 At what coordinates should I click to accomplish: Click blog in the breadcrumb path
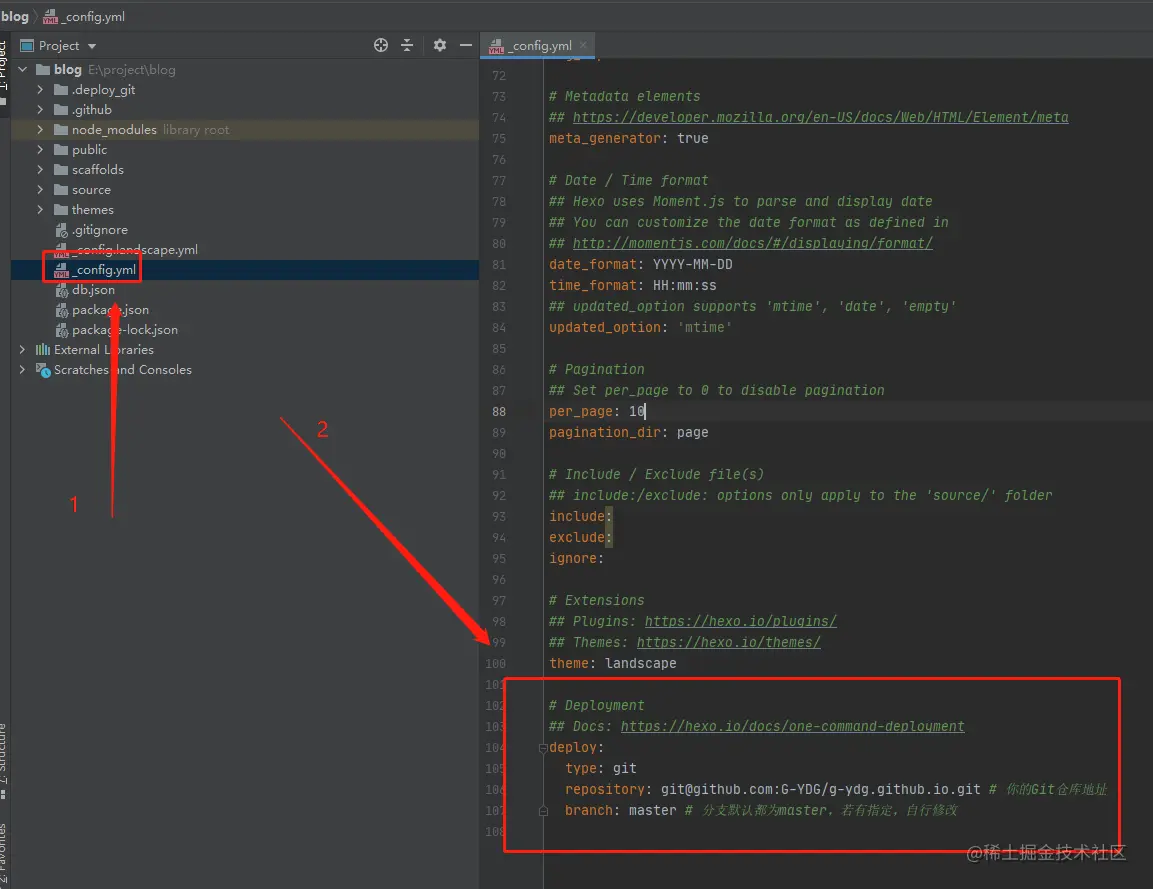(x=15, y=16)
